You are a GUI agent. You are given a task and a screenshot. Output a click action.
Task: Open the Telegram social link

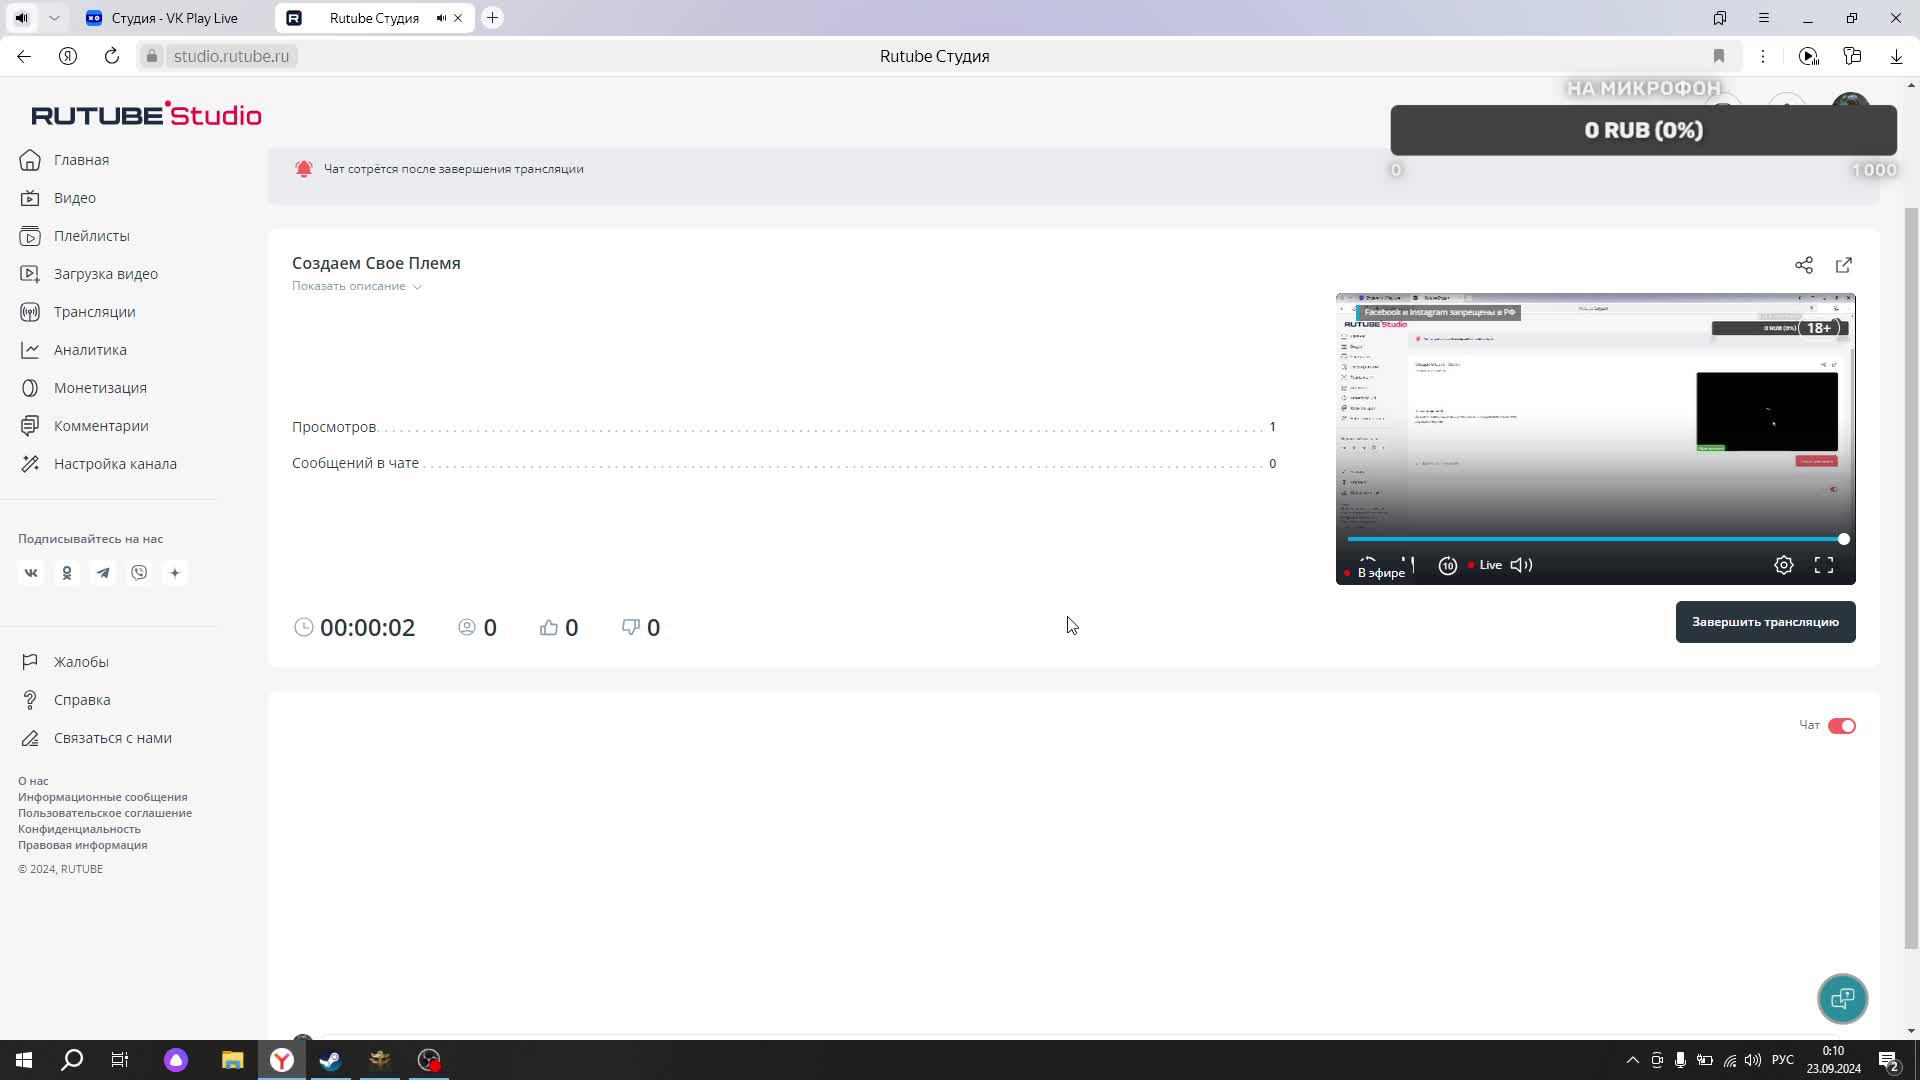point(103,573)
